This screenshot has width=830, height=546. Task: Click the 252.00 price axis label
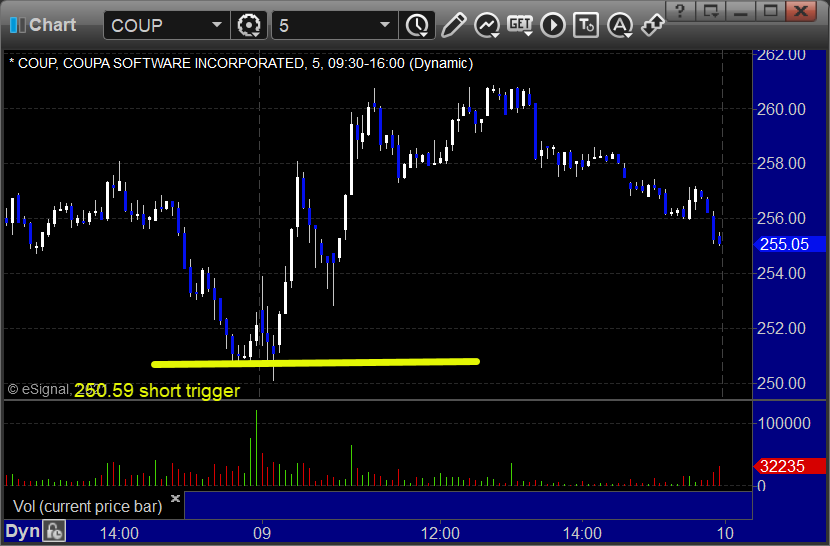781,328
